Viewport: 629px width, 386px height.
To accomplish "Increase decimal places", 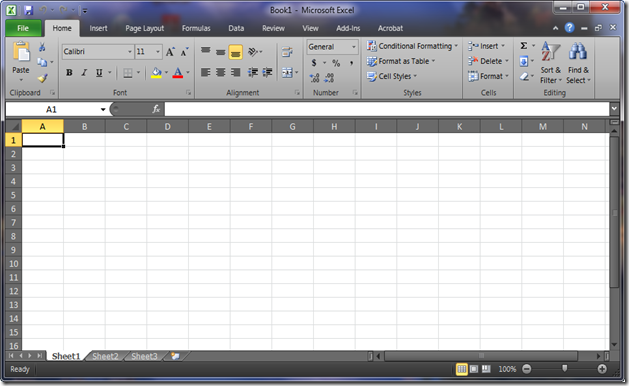I will click(314, 78).
